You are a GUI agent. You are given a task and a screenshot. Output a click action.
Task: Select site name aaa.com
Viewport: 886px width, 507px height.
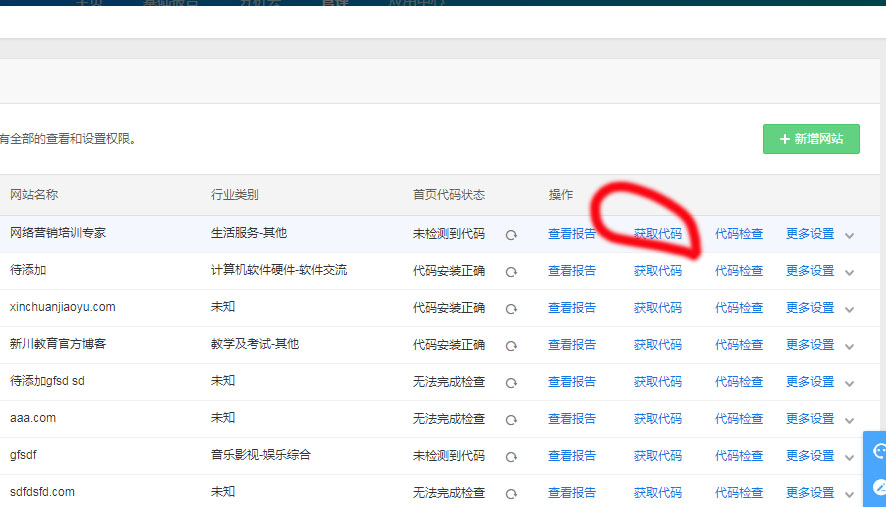pos(33,418)
